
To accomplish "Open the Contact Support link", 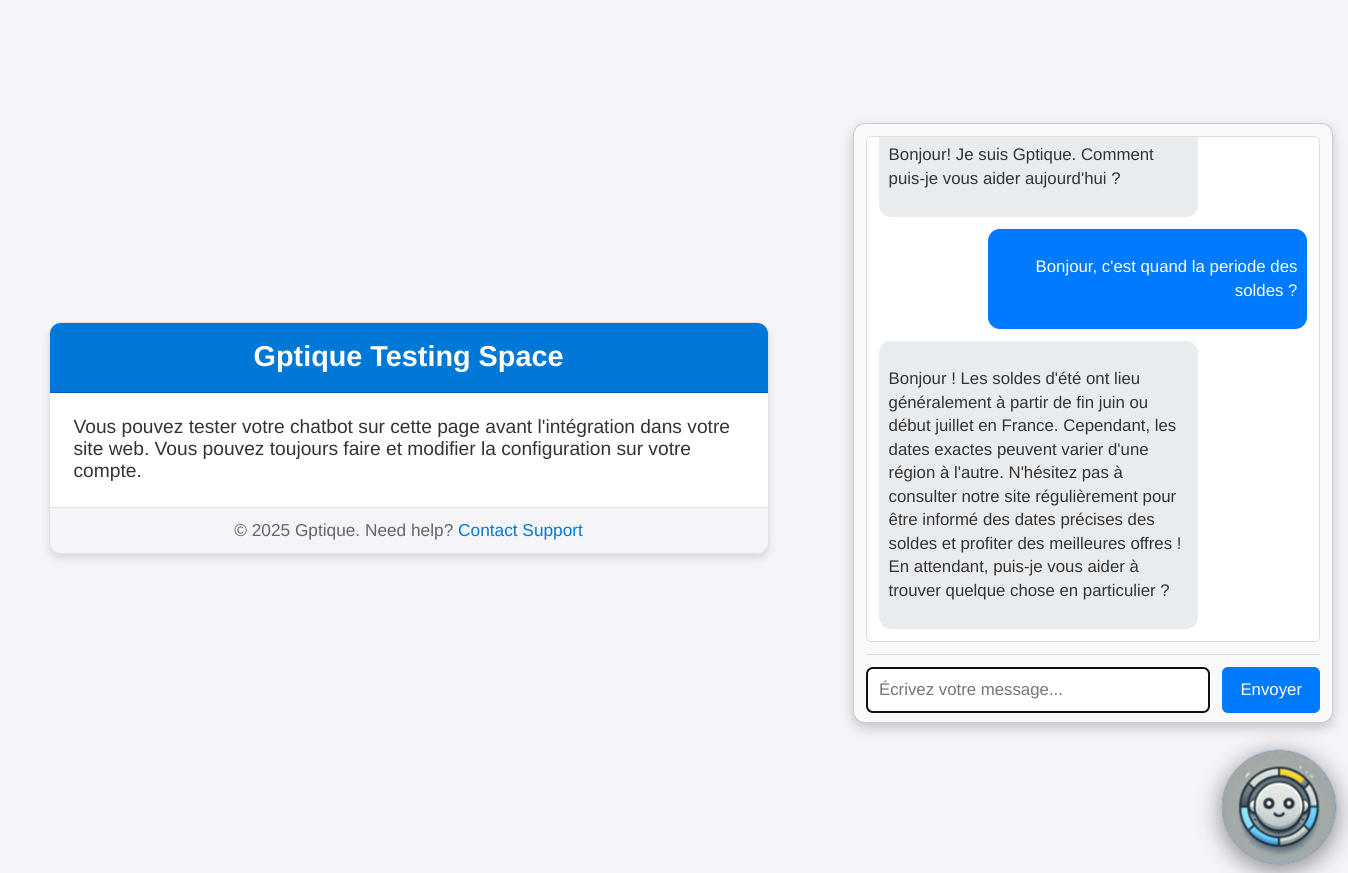I will (x=520, y=531).
